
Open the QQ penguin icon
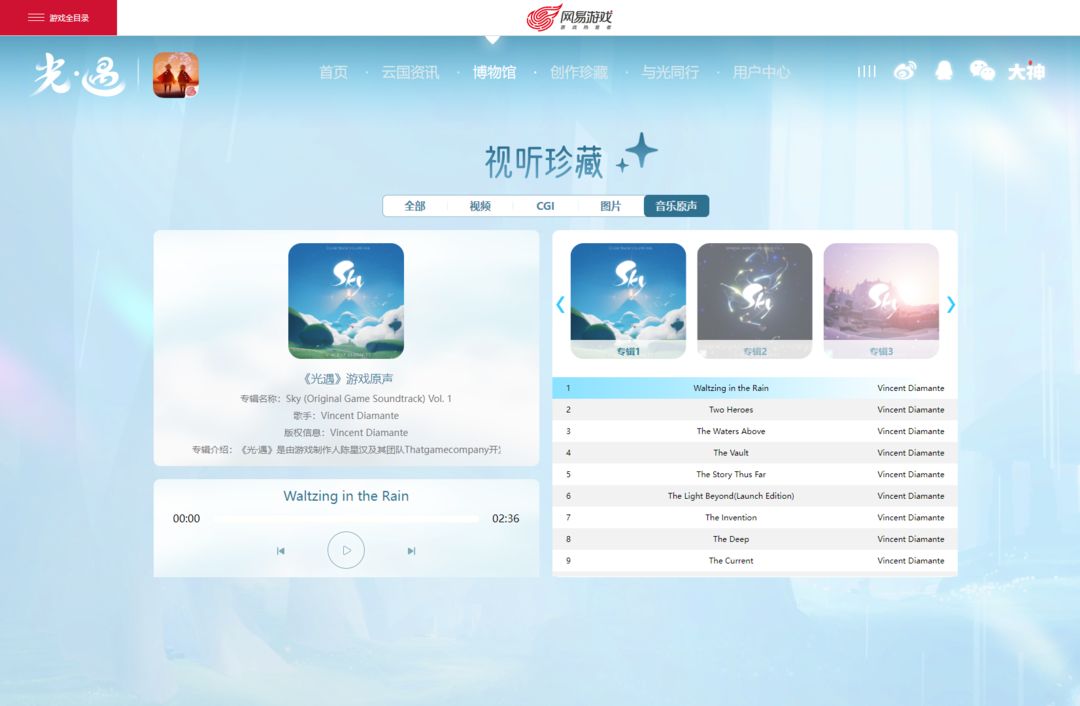point(944,70)
